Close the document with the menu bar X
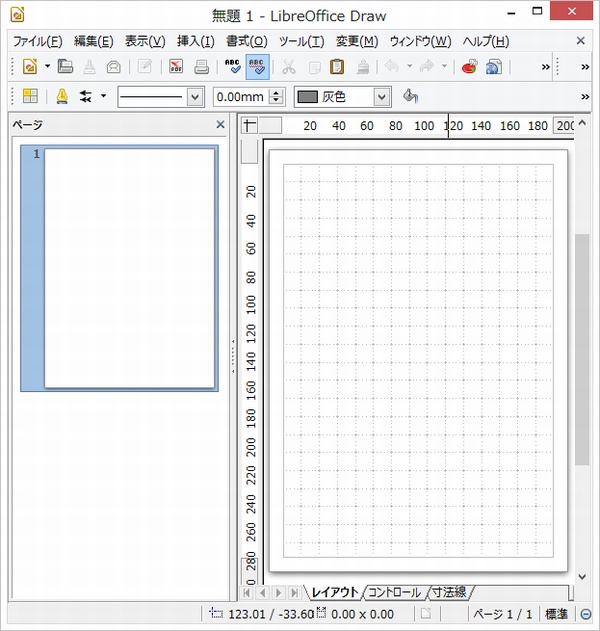This screenshot has width=600, height=631. pyautogui.click(x=580, y=41)
